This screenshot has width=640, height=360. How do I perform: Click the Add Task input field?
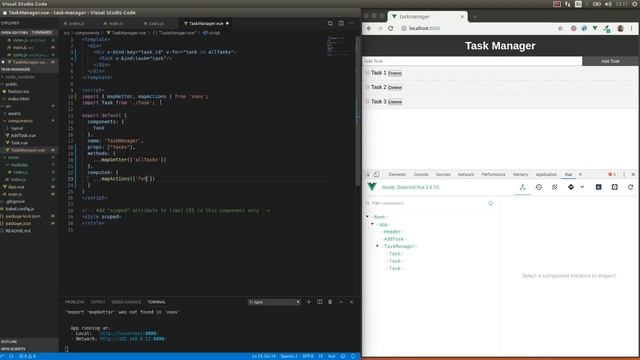coord(472,61)
